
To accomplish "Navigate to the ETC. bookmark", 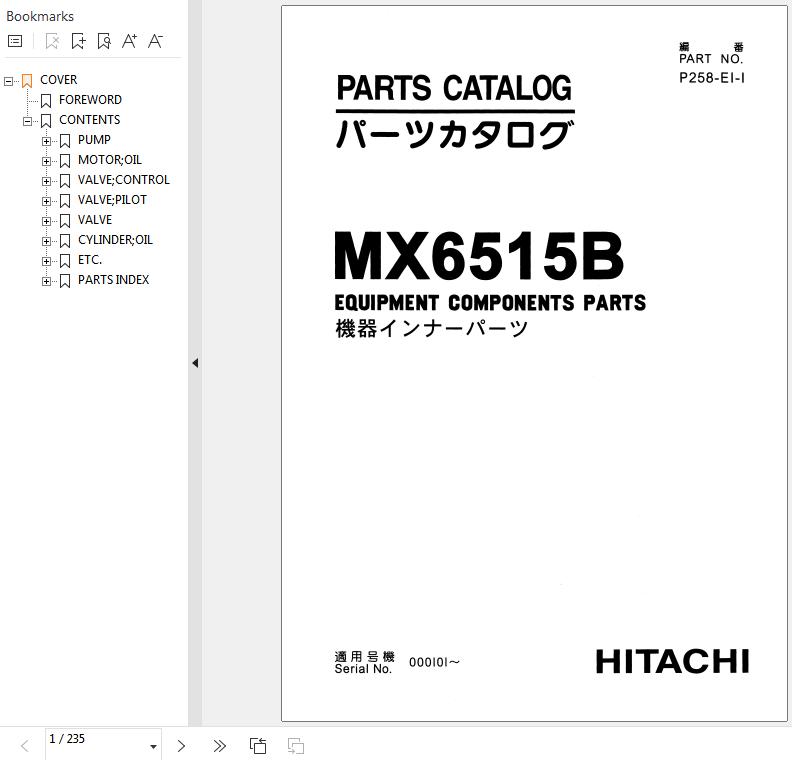I will tap(90, 260).
